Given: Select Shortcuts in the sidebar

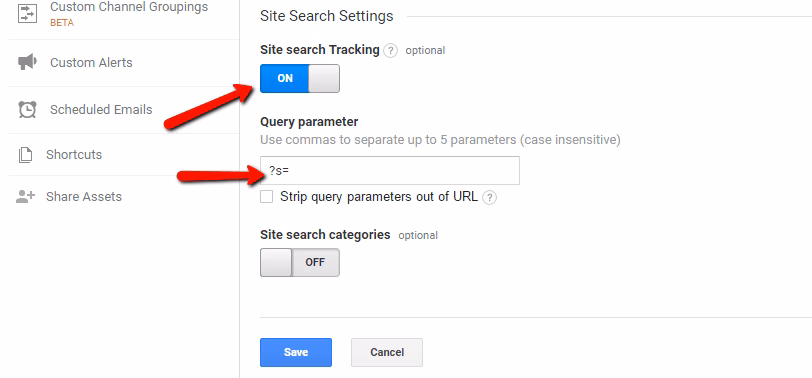Looking at the screenshot, I should click(74, 155).
